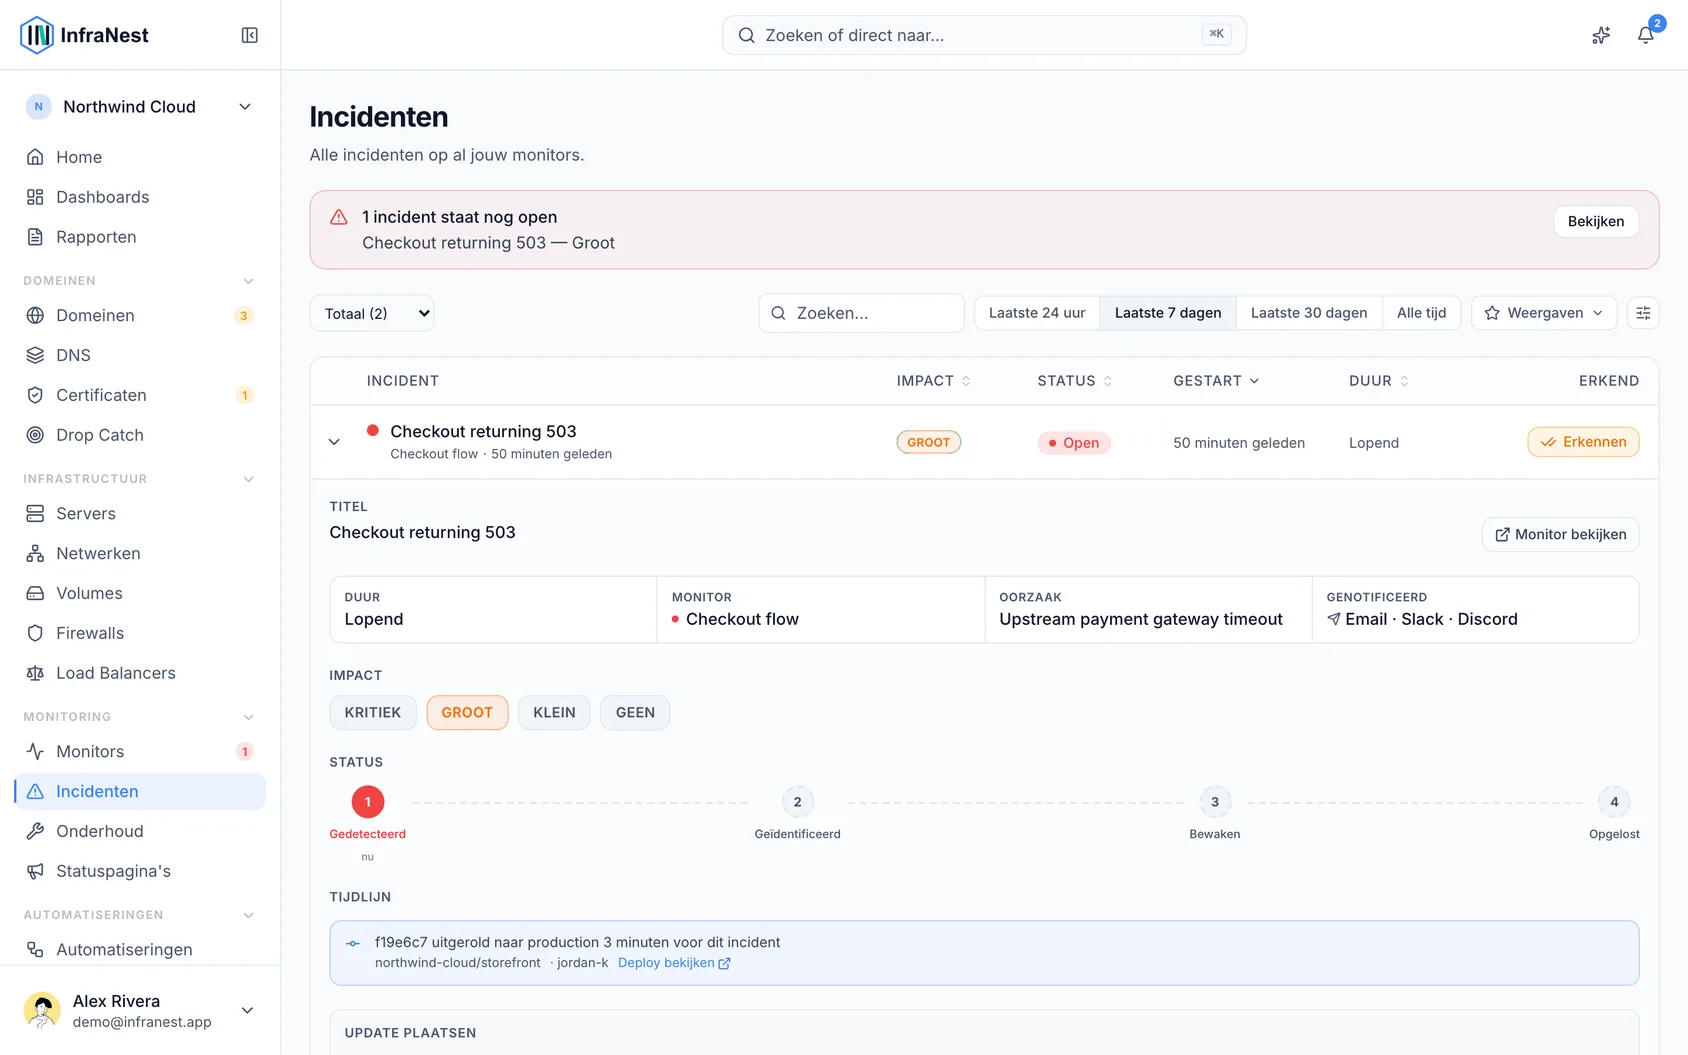1688x1055 pixels.
Task: Choose GEEN impact option
Action: click(x=635, y=712)
